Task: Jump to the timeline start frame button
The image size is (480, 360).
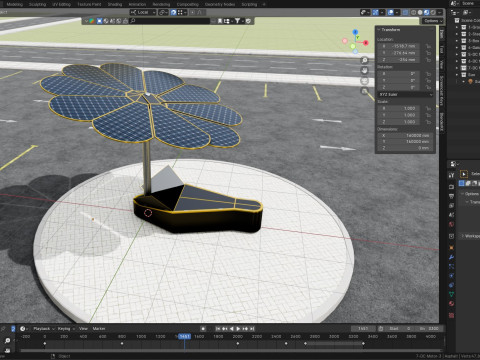Action: pyautogui.click(x=218, y=329)
